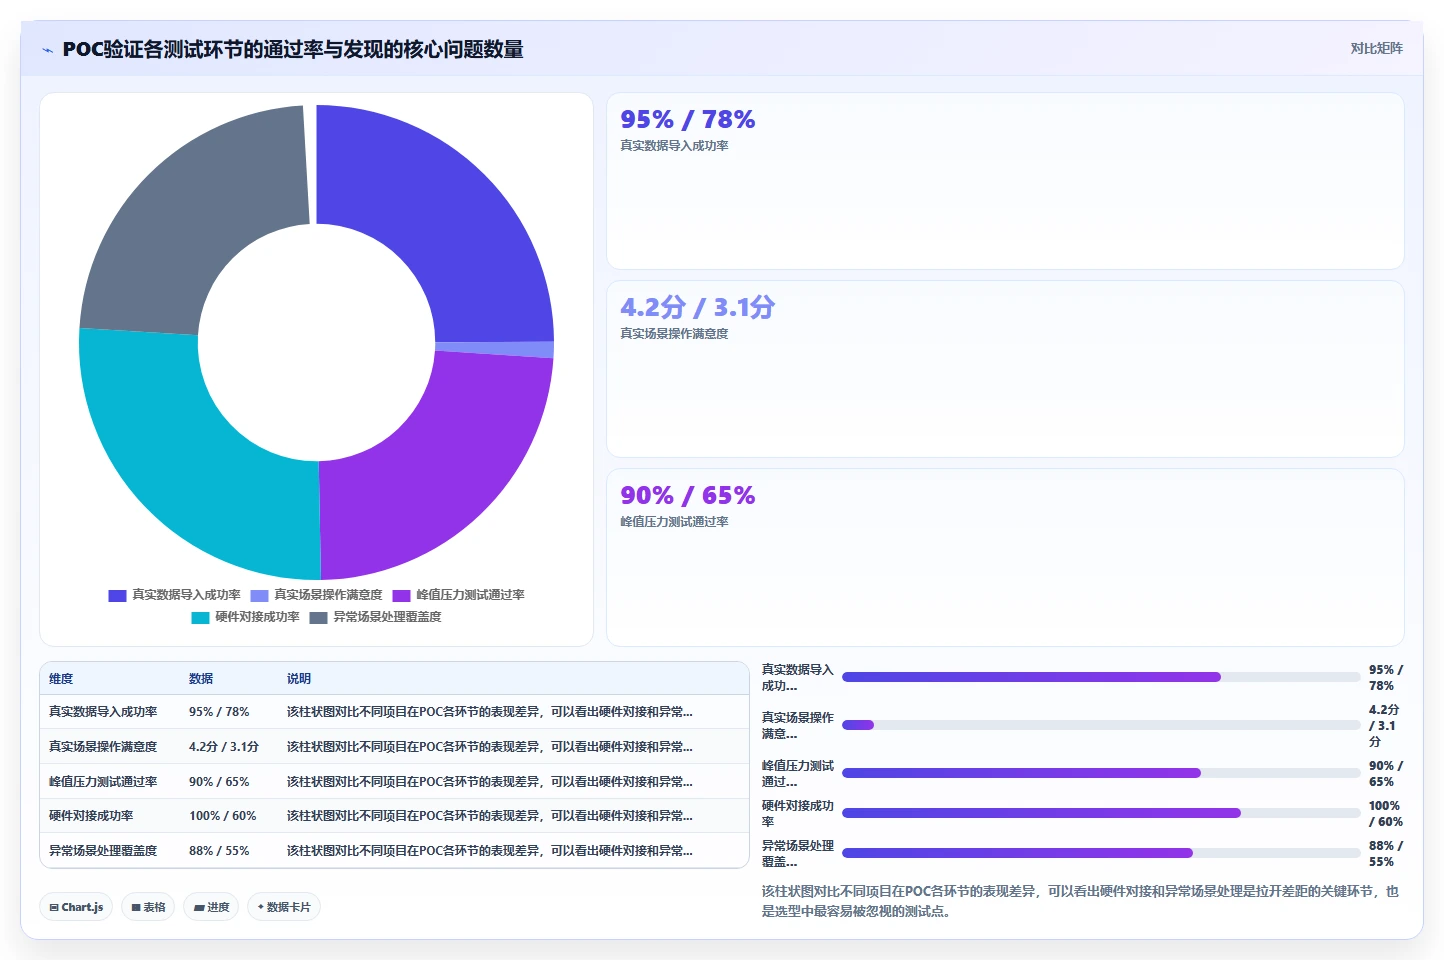The width and height of the screenshot is (1444, 960).
Task: Click the 真实数据导入成功率 progress bar
Action: click(1101, 677)
